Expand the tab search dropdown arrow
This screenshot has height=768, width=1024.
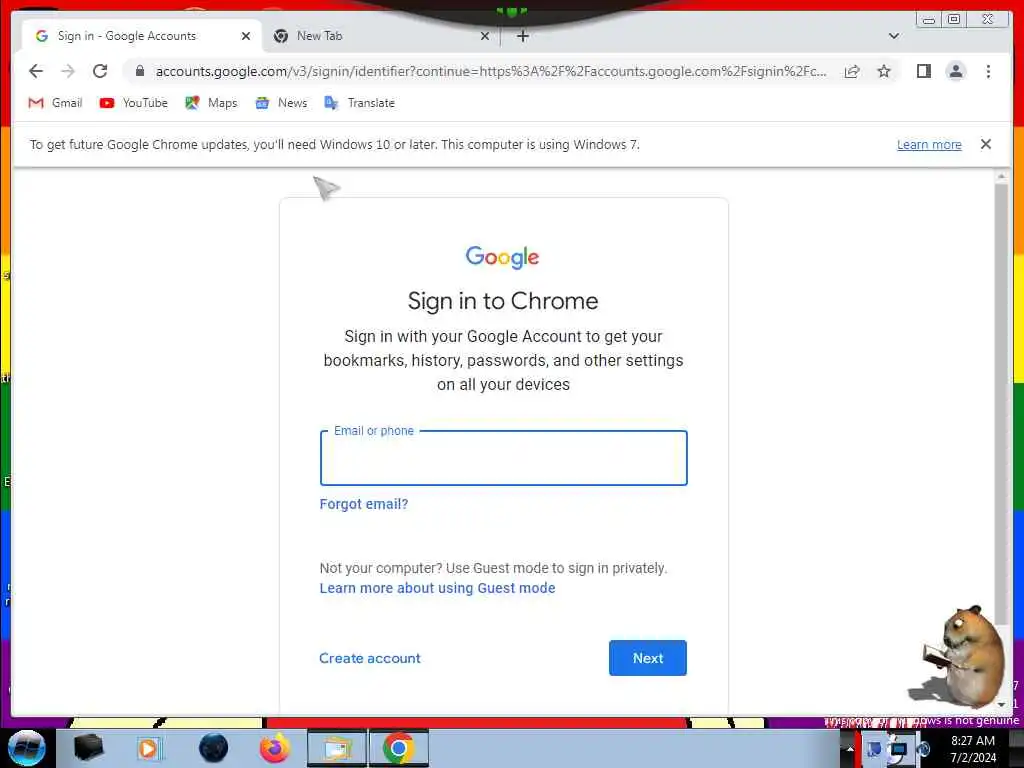pyautogui.click(x=893, y=36)
